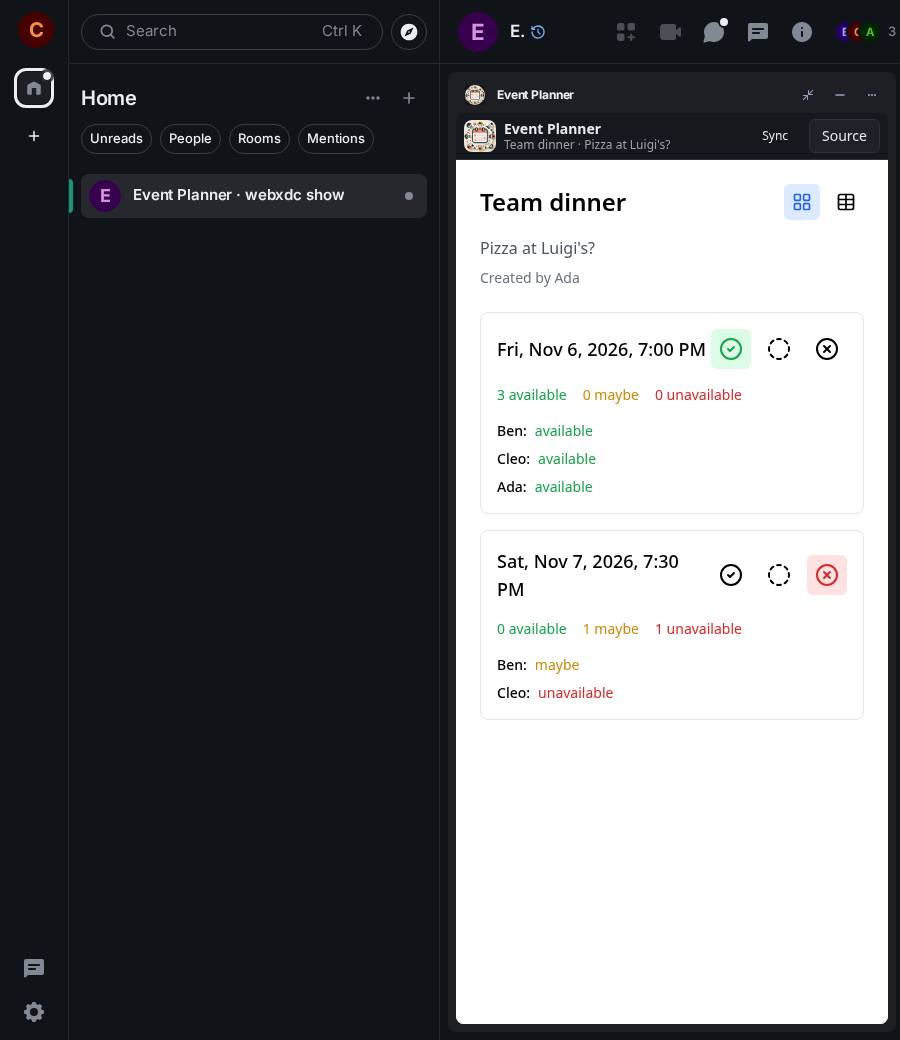900x1040 pixels.
Task: Click the Sync button
Action: 775,136
